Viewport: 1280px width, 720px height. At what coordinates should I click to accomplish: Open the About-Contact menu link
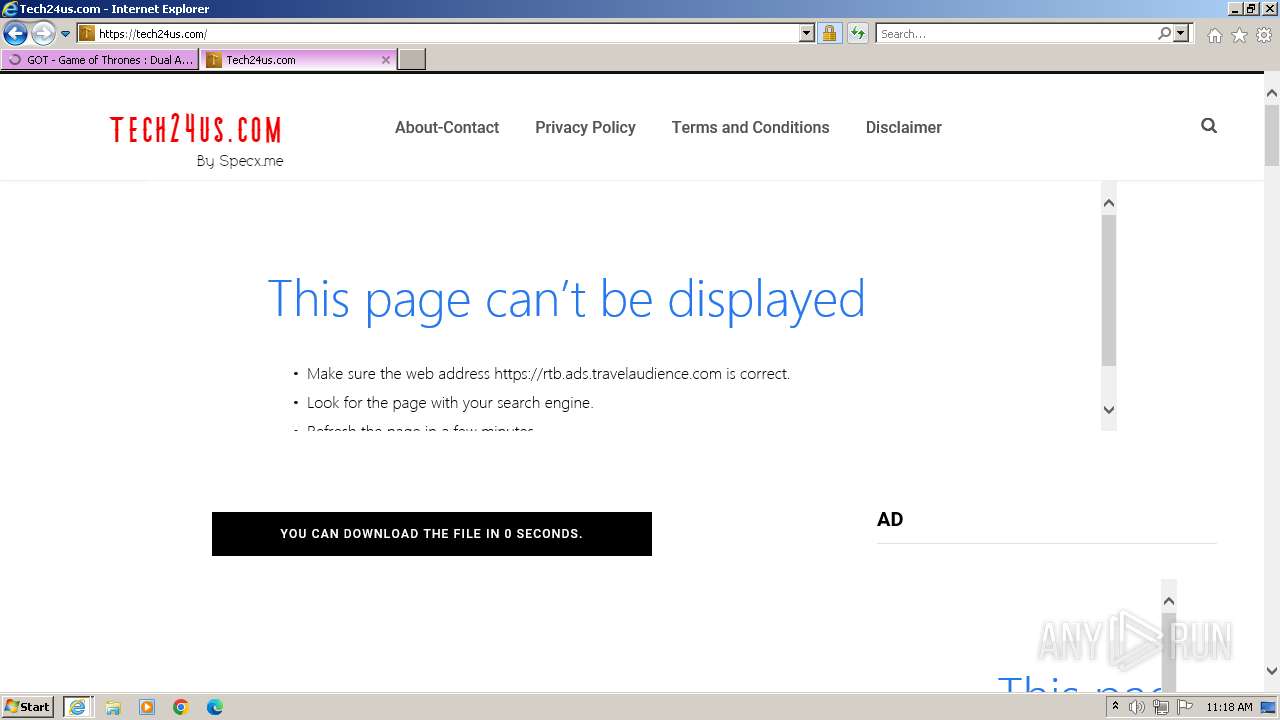click(447, 127)
